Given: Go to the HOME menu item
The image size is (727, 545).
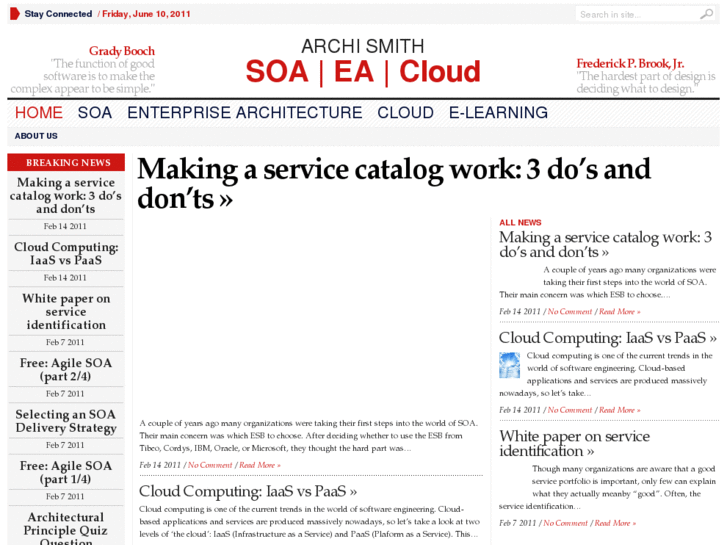Looking at the screenshot, I should click(x=39, y=113).
